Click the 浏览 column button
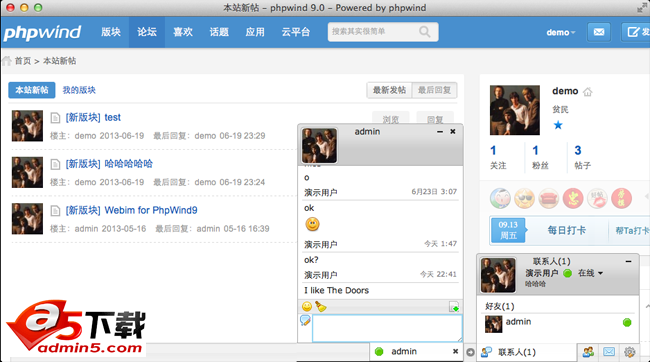Screen dimensions: 650x362 pyautogui.click(x=390, y=119)
